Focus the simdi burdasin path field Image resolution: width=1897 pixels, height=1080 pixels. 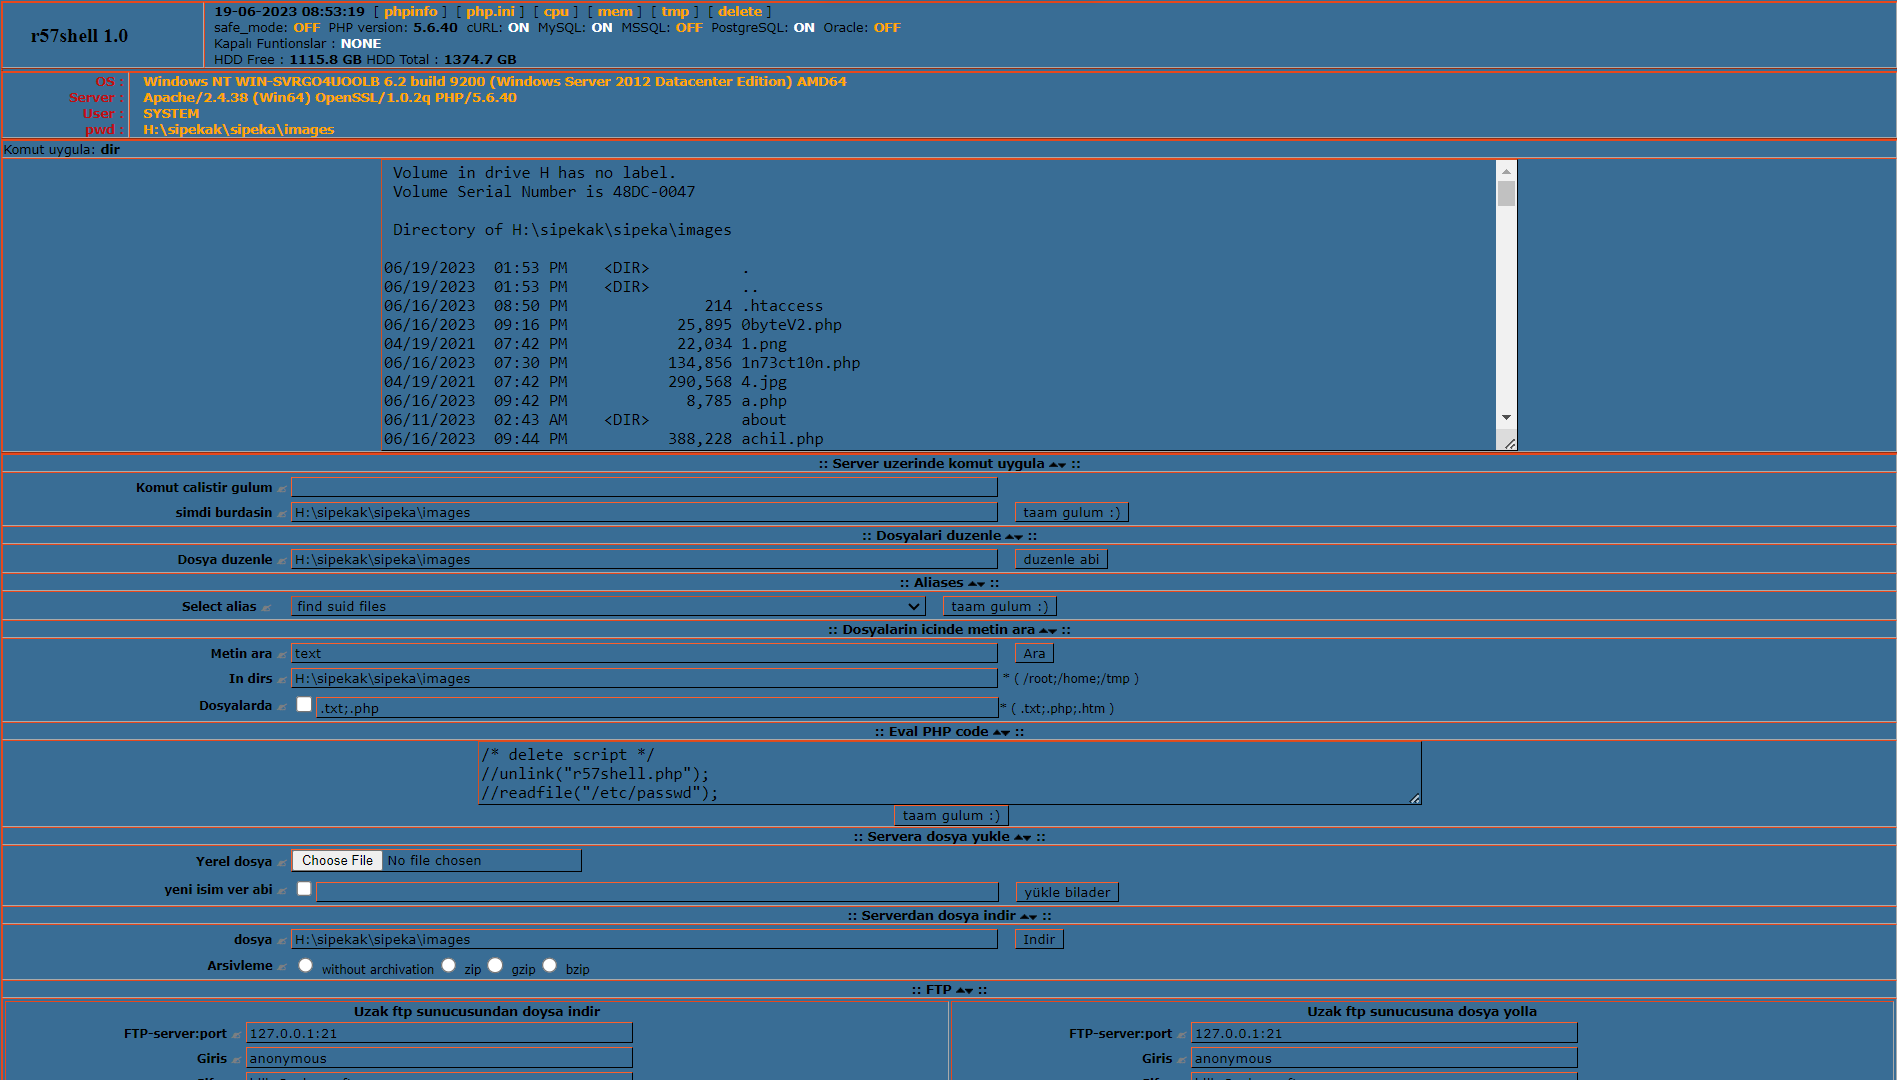tap(644, 512)
